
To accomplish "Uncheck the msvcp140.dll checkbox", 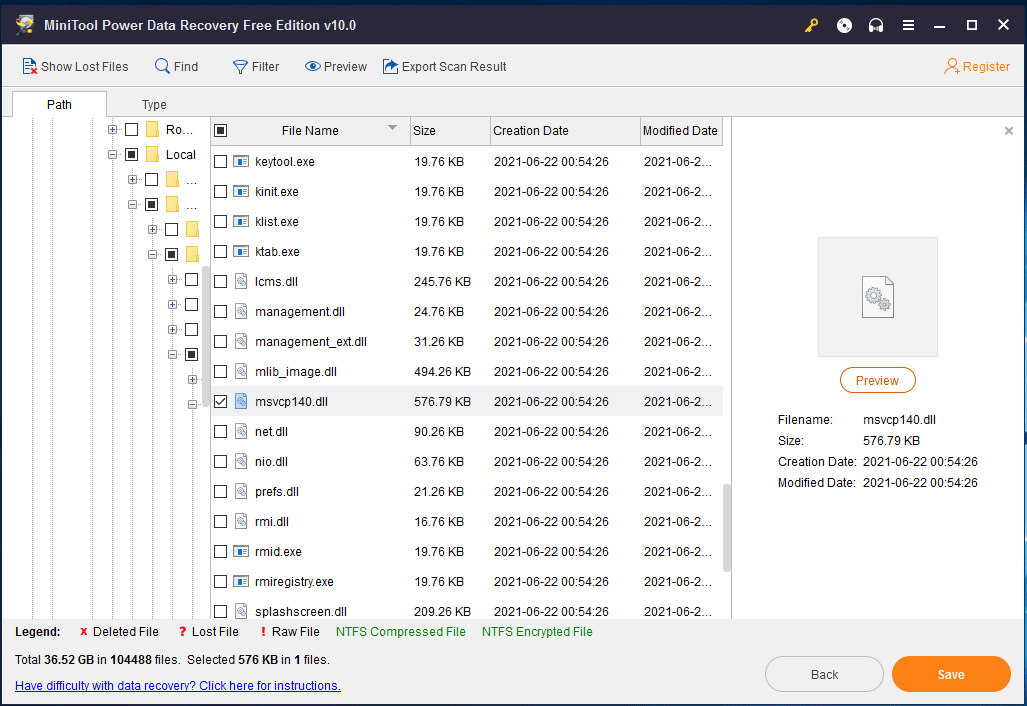I will [x=221, y=401].
